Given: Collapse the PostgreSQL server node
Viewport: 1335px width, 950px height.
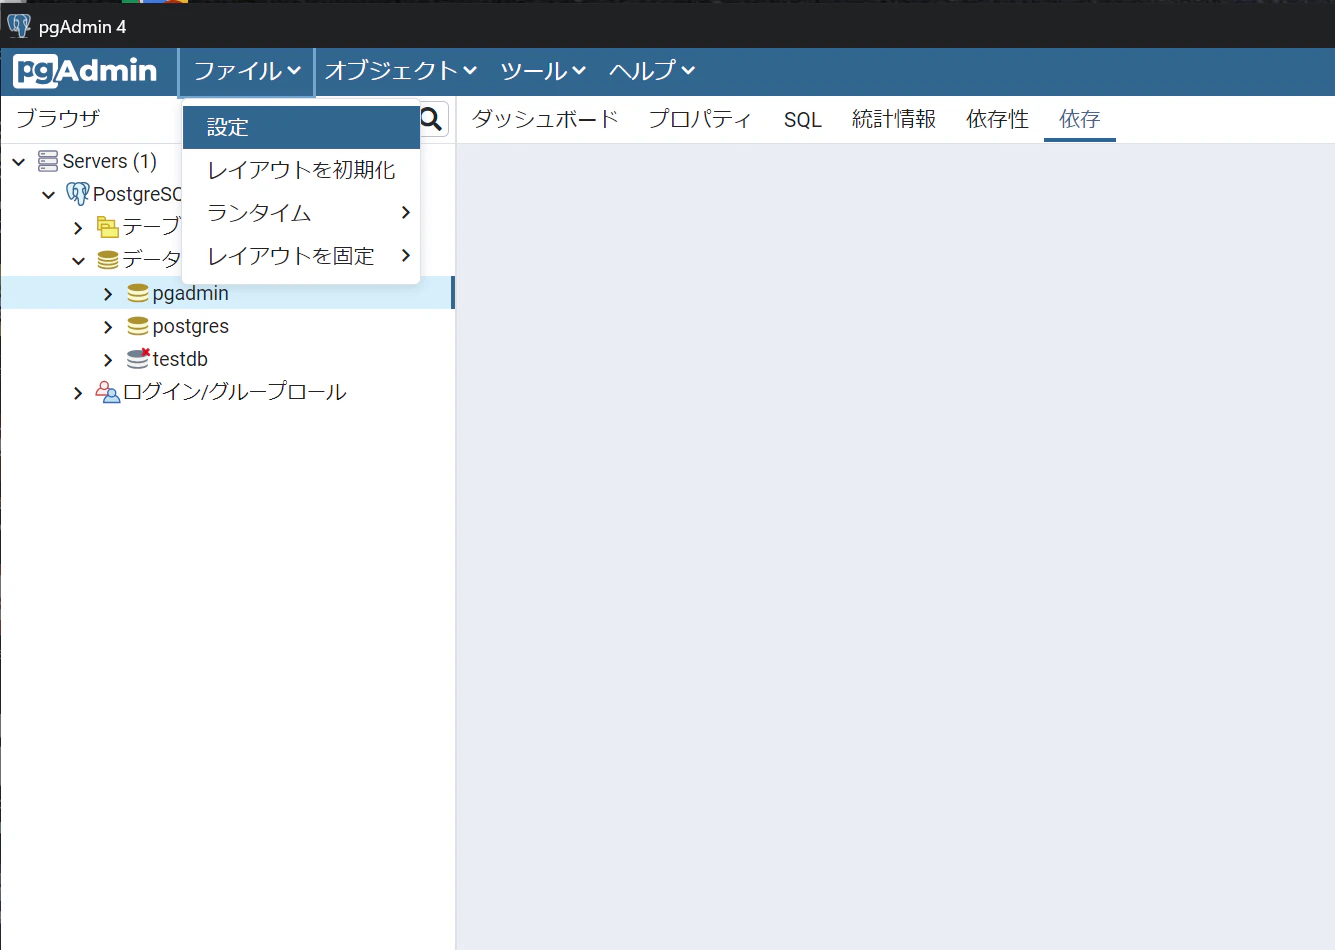Looking at the screenshot, I should (49, 194).
